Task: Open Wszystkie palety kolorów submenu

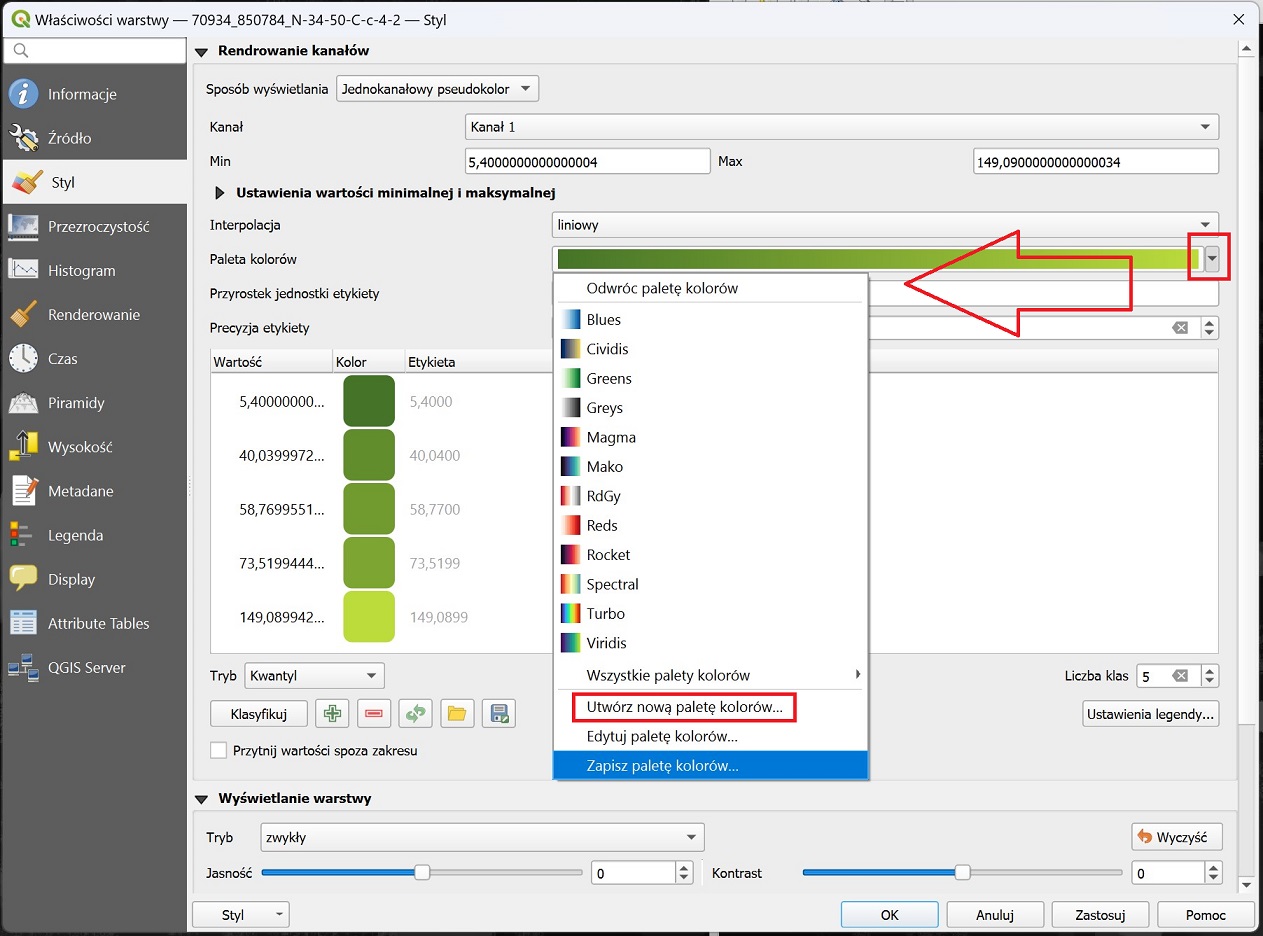Action: [710, 675]
